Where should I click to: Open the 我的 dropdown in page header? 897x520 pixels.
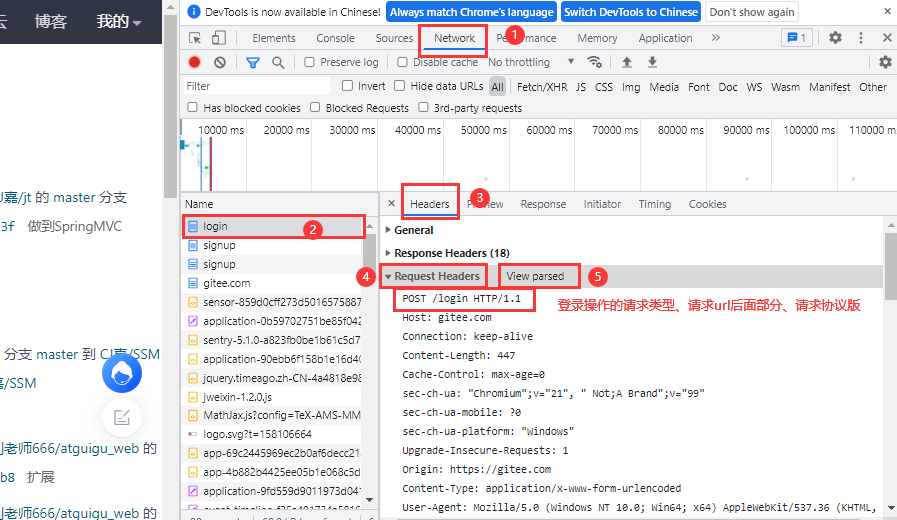click(118, 21)
